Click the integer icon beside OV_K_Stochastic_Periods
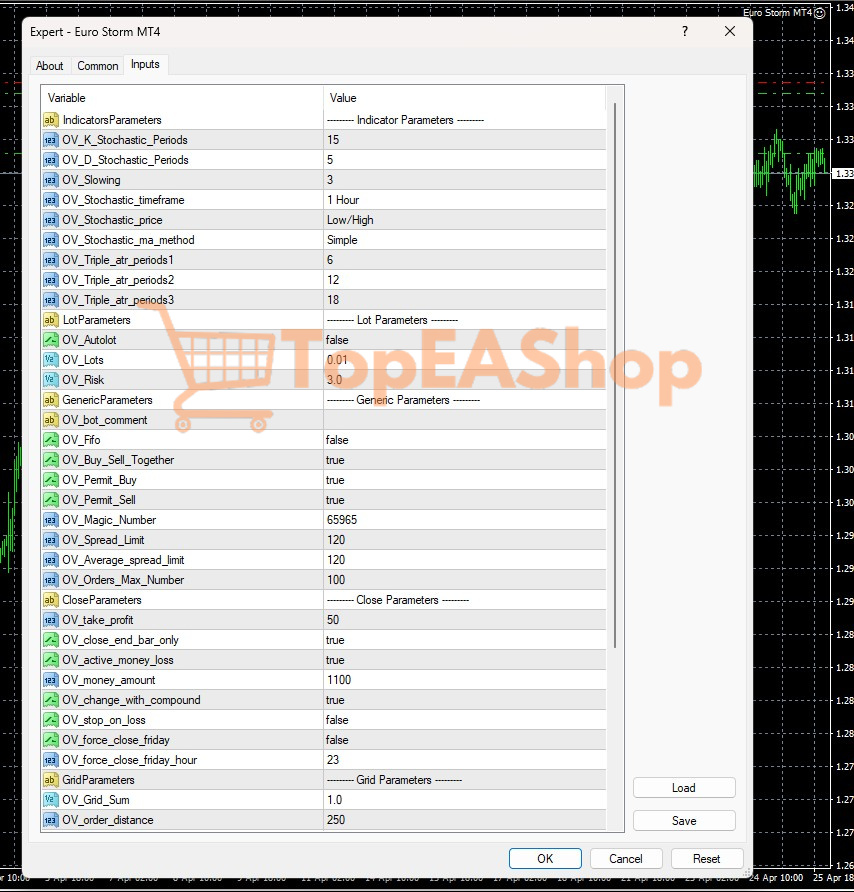Image resolution: width=854 pixels, height=892 pixels. 51,140
